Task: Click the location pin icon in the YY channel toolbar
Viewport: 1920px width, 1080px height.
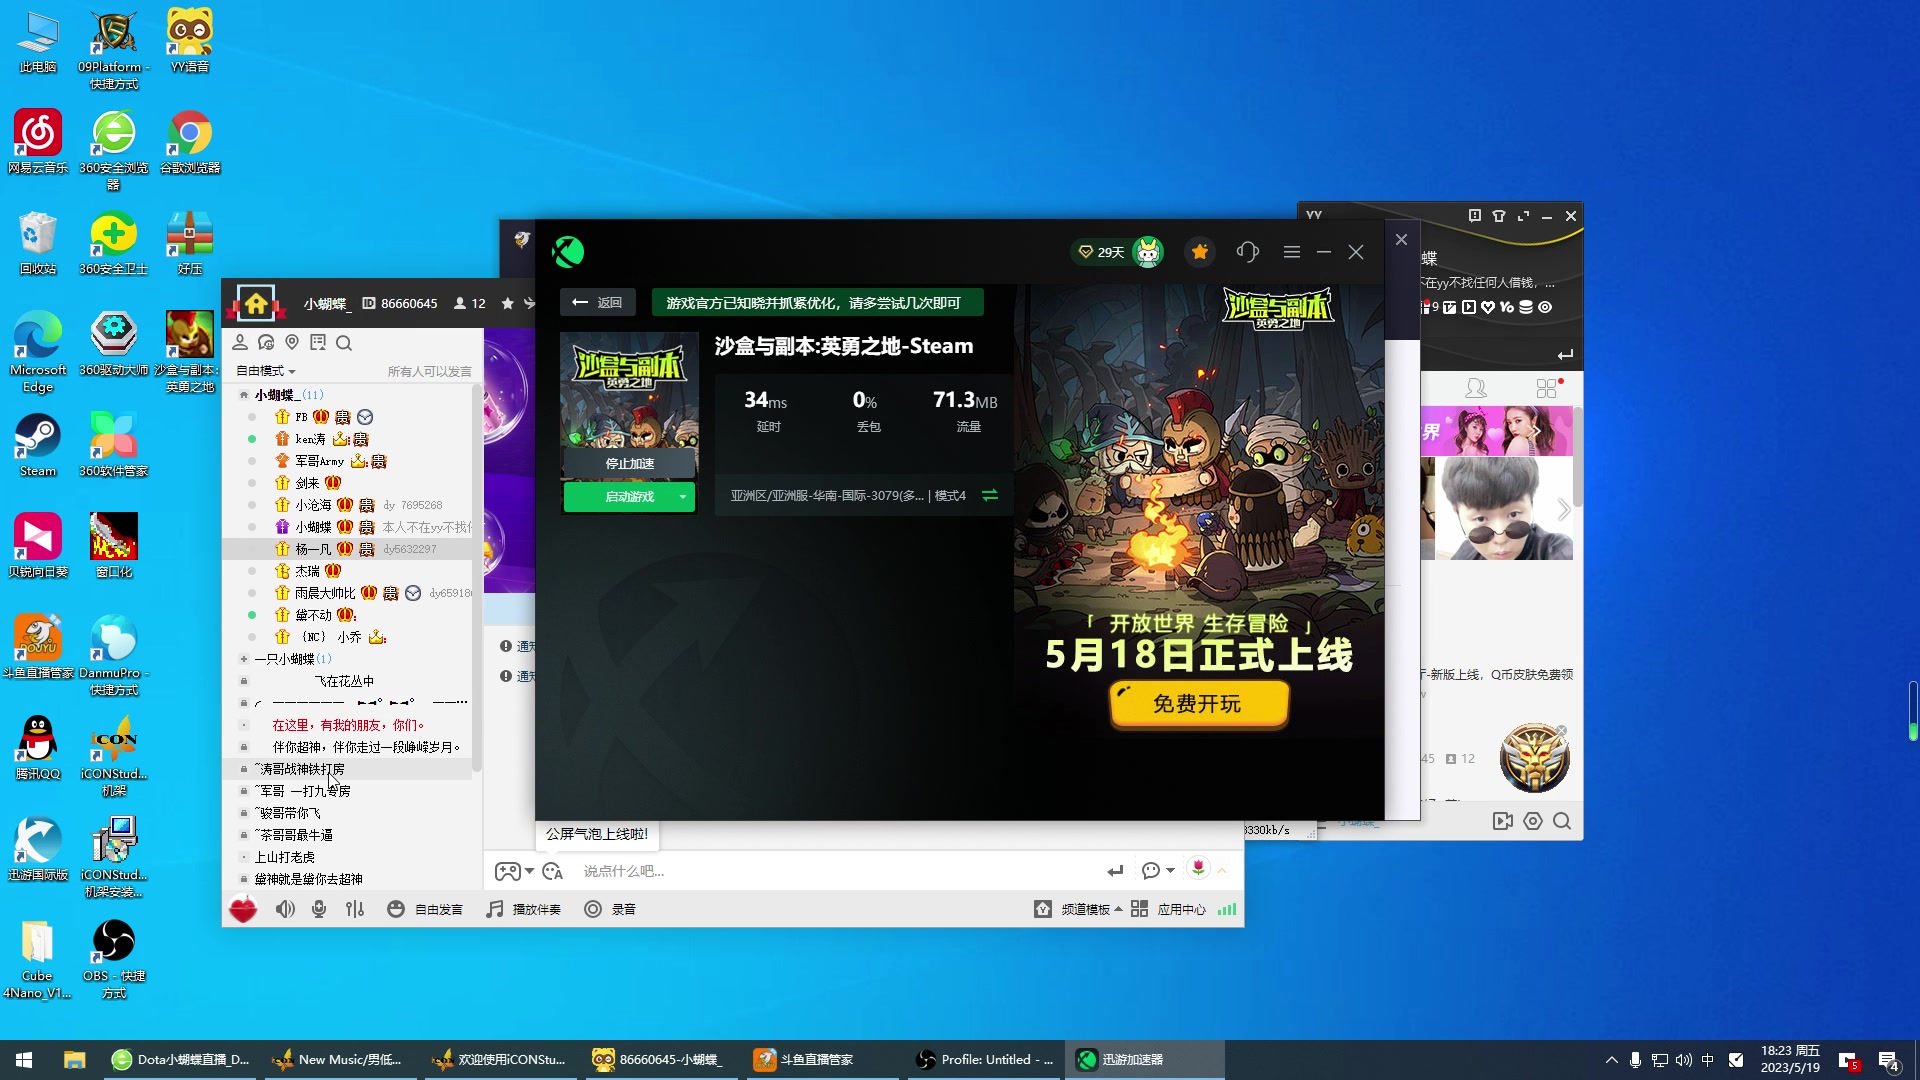Action: [292, 343]
